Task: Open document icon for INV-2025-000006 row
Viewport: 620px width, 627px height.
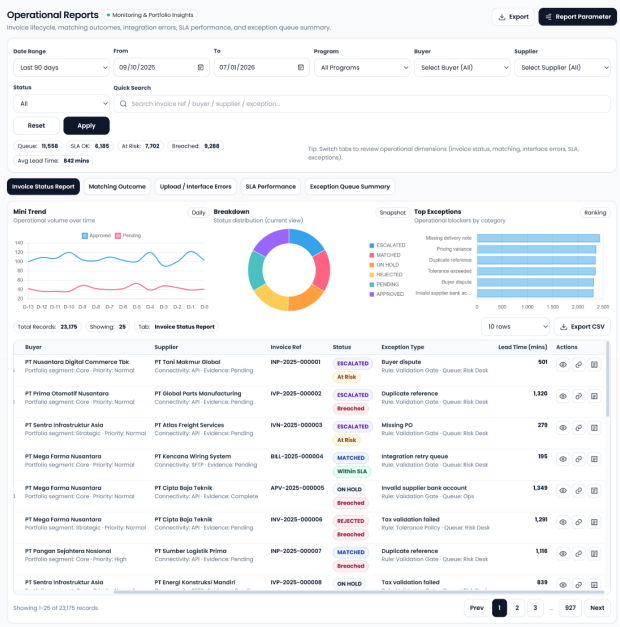Action: [594, 522]
